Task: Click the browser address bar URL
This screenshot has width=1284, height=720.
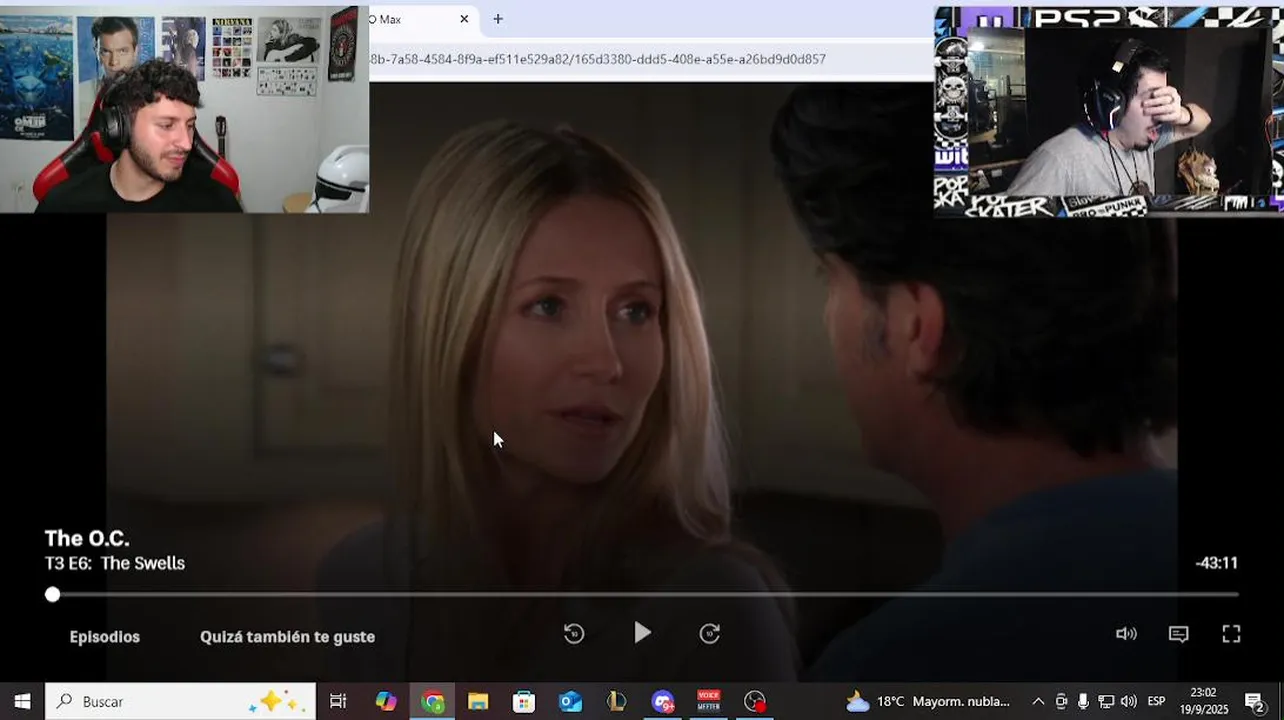Action: click(598, 59)
